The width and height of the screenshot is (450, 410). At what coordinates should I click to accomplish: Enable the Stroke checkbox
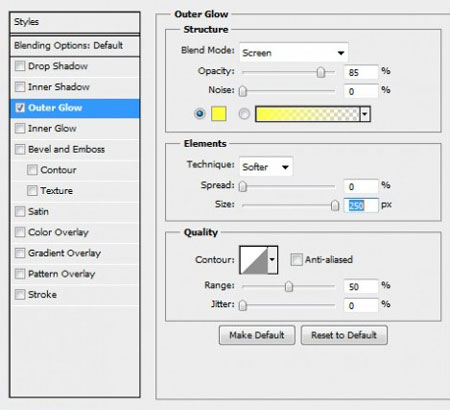(x=20, y=294)
